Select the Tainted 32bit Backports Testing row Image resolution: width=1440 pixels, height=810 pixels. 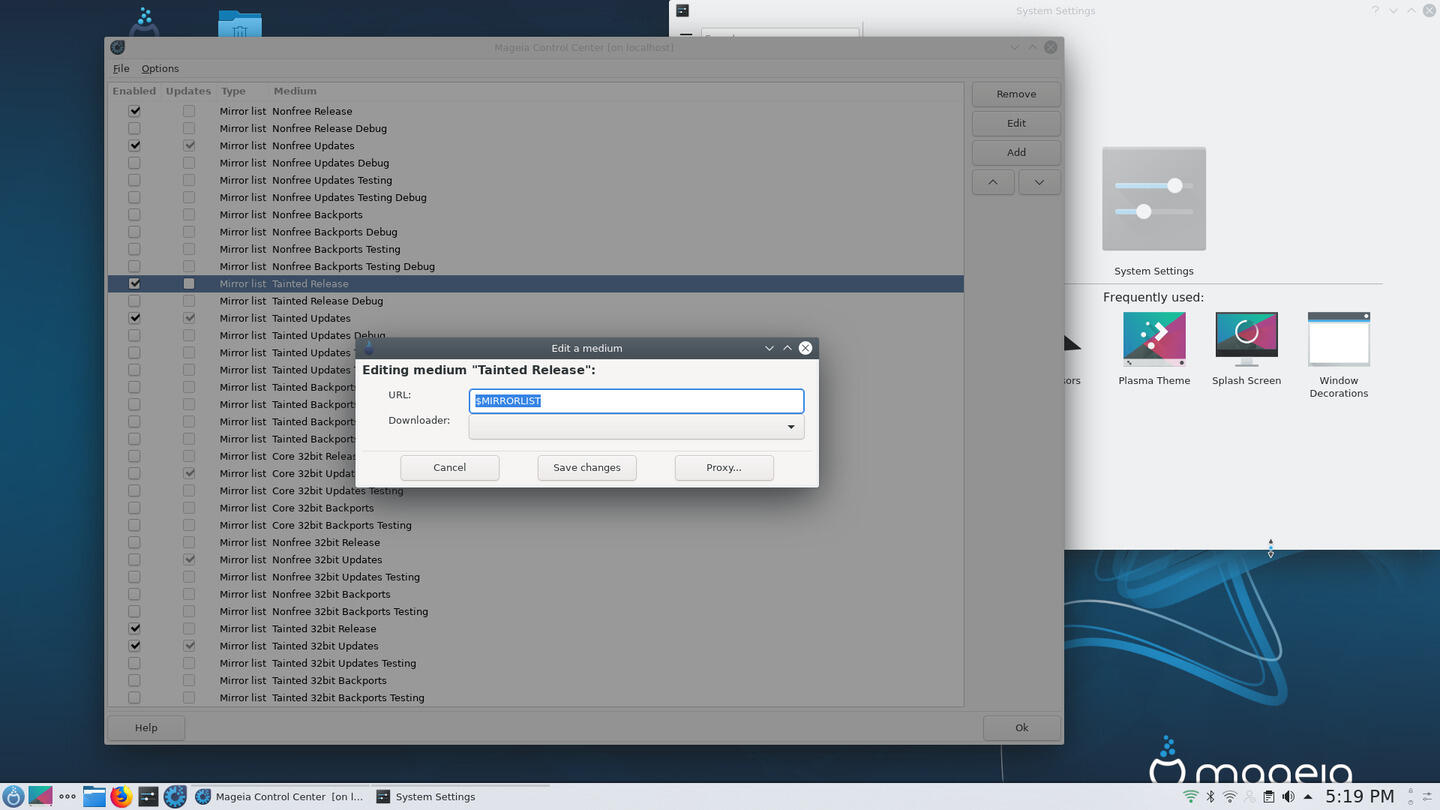coord(535,698)
